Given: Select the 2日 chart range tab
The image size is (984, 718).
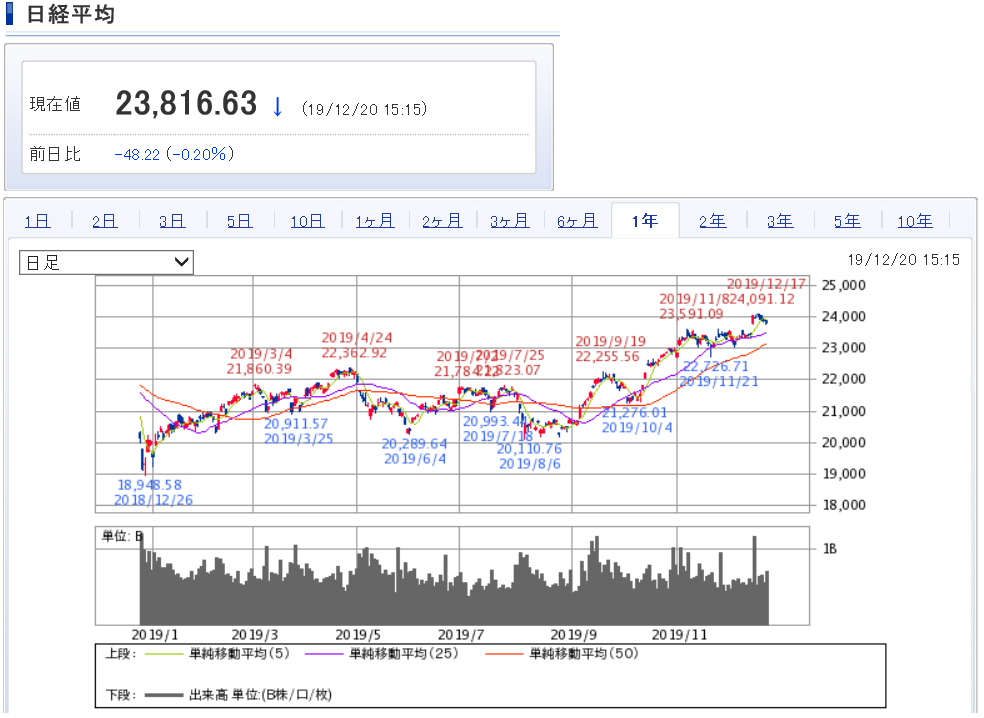Looking at the screenshot, I should click(x=104, y=221).
